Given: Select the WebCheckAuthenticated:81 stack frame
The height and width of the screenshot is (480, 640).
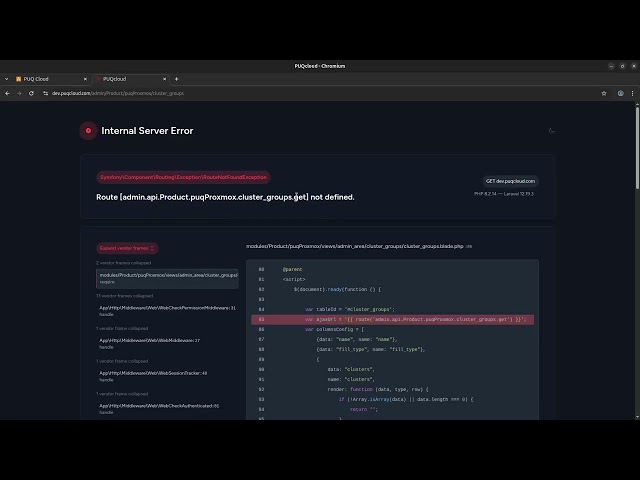Looking at the screenshot, I should (x=167, y=409).
